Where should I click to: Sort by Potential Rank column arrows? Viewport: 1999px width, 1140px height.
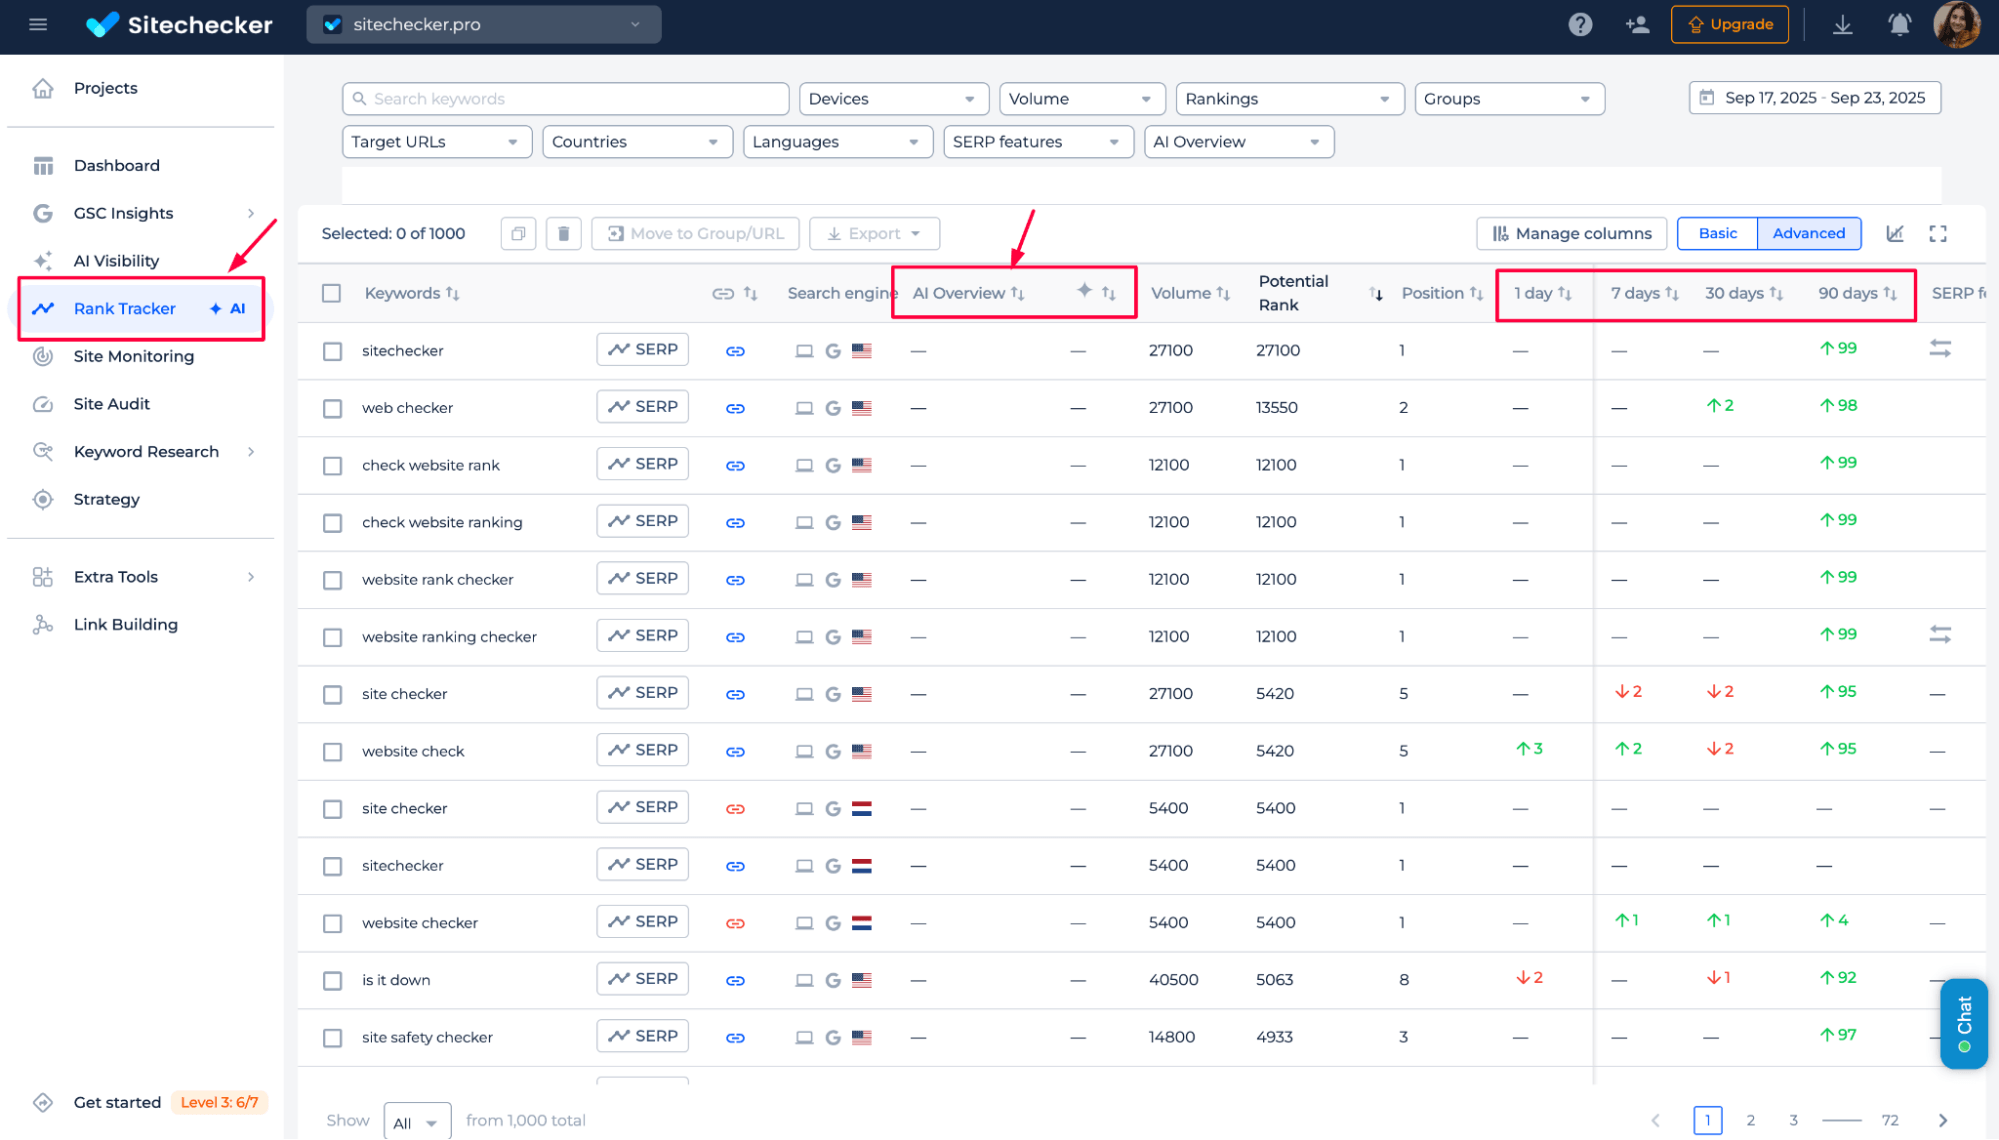1376,293
